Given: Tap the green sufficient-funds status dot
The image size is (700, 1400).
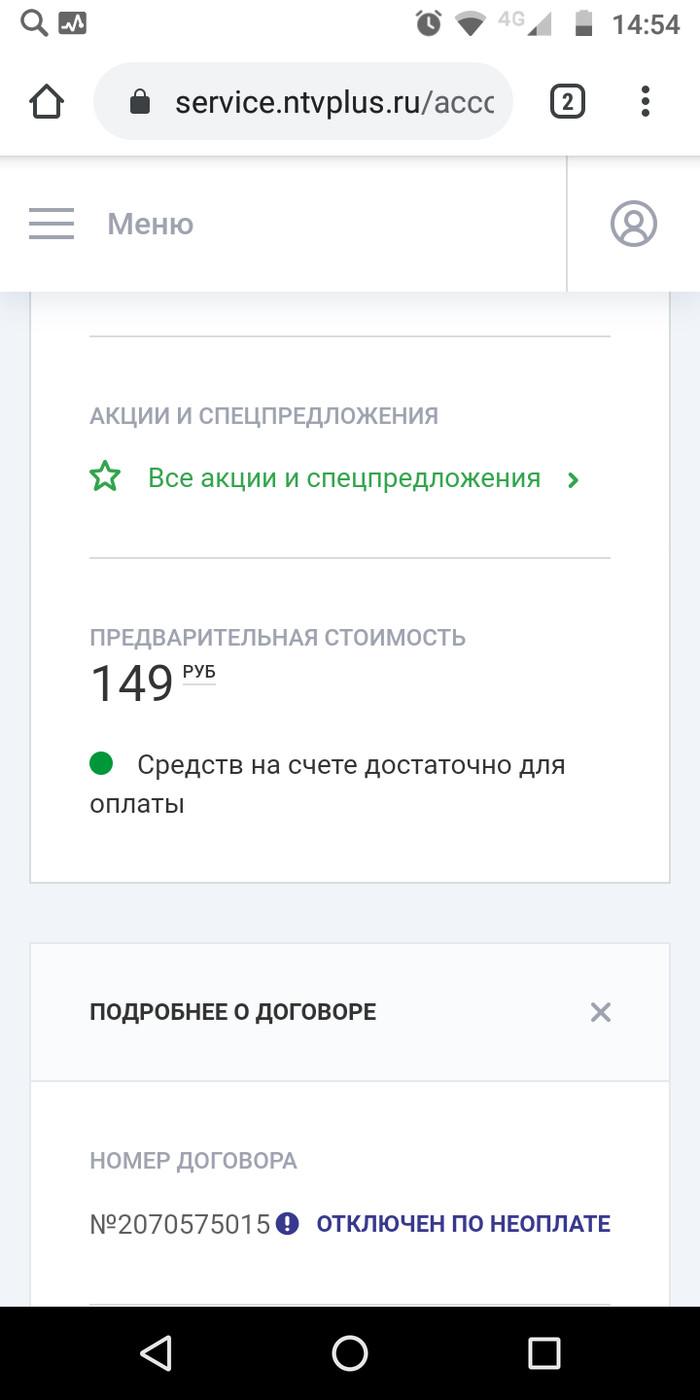Looking at the screenshot, I should click(x=101, y=765).
